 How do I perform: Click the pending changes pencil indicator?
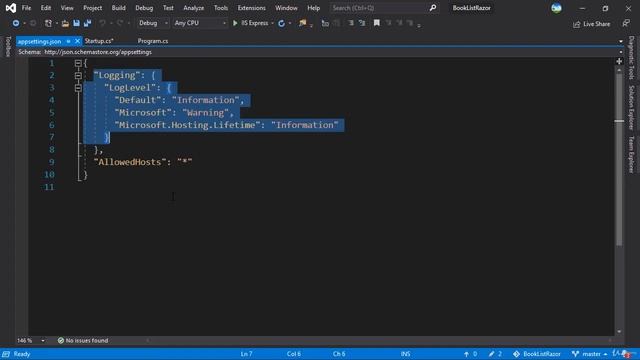(495, 354)
